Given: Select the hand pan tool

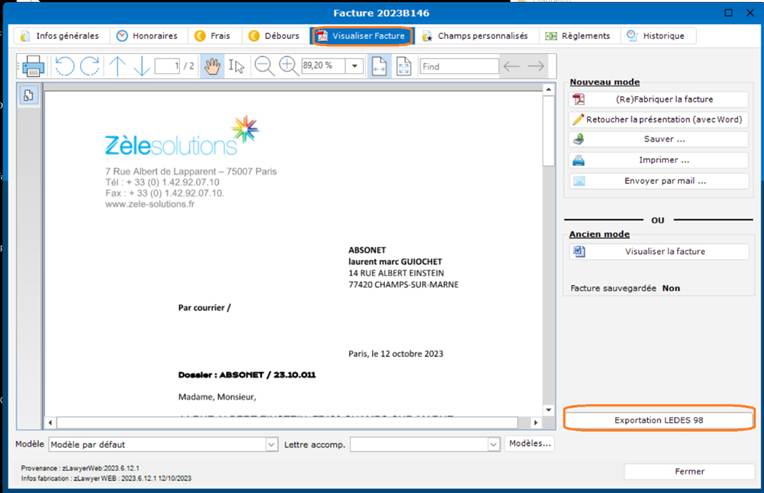Looking at the screenshot, I should 211,66.
